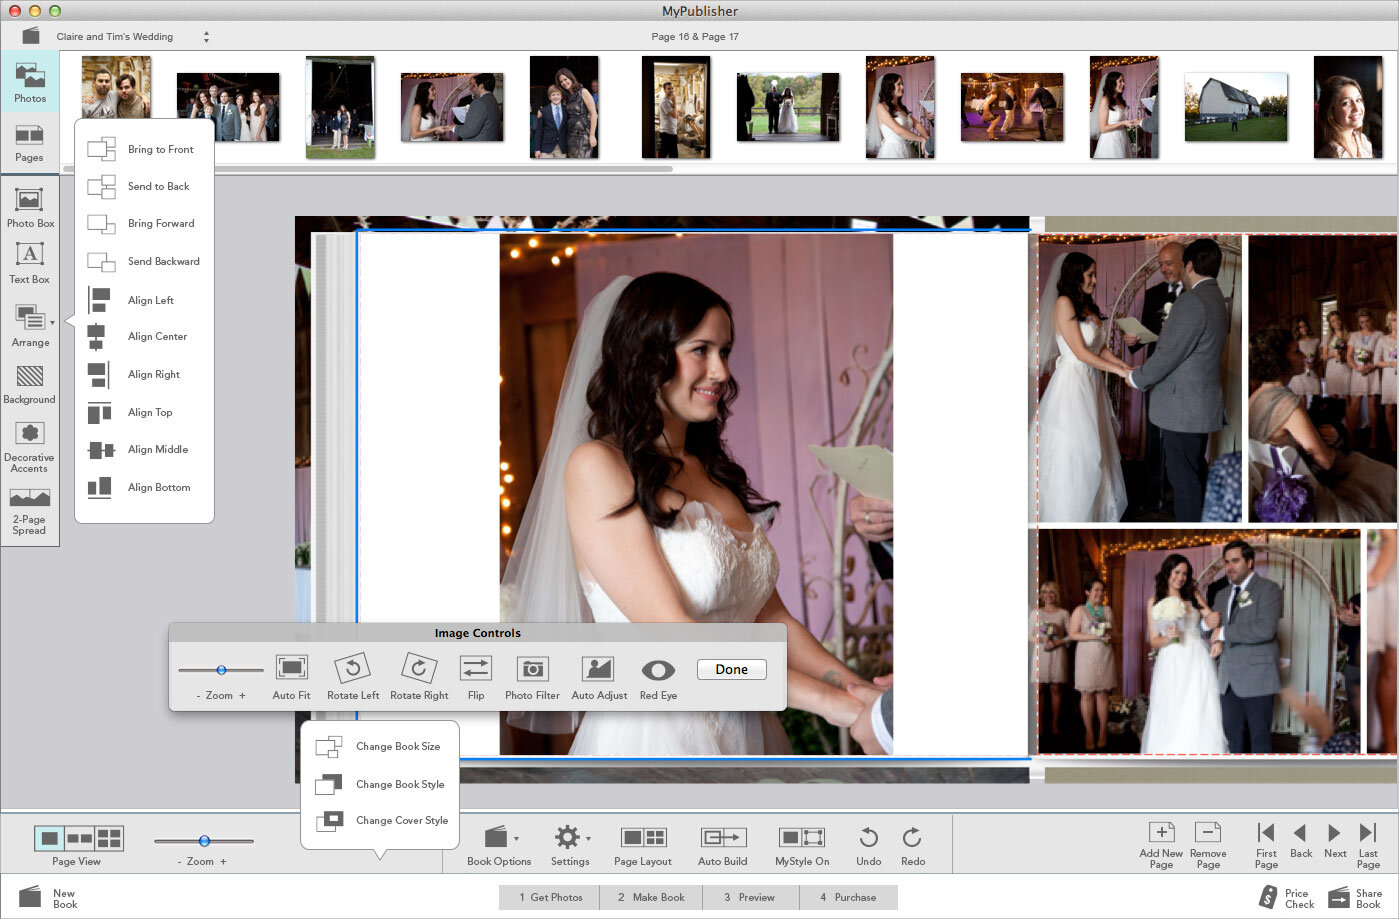Select single page view mode
Screen dimensions: 1399x919
pos(49,838)
